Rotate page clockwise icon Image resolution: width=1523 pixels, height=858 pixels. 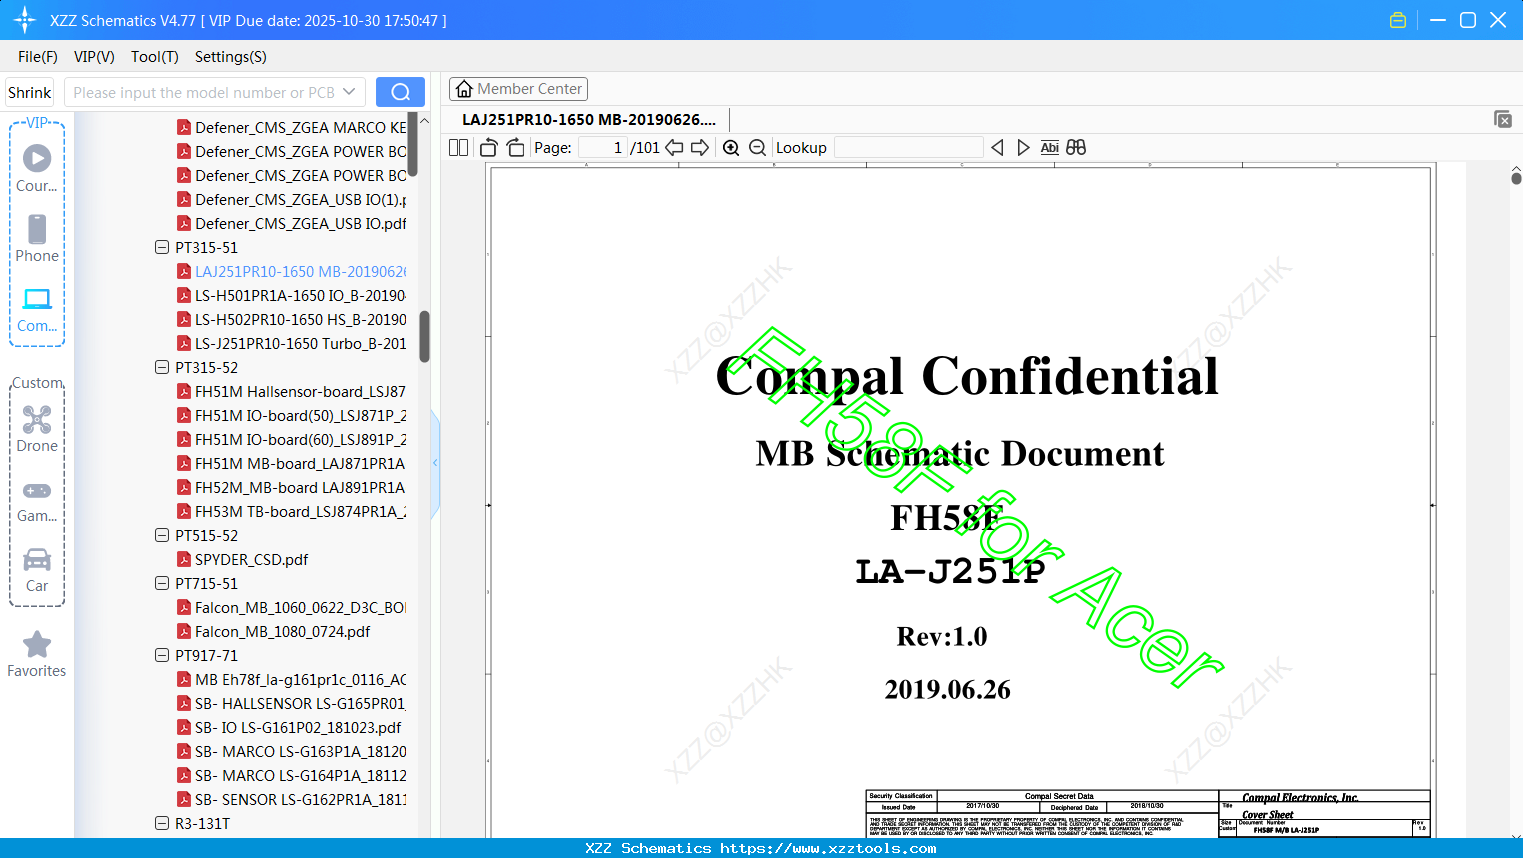515,148
